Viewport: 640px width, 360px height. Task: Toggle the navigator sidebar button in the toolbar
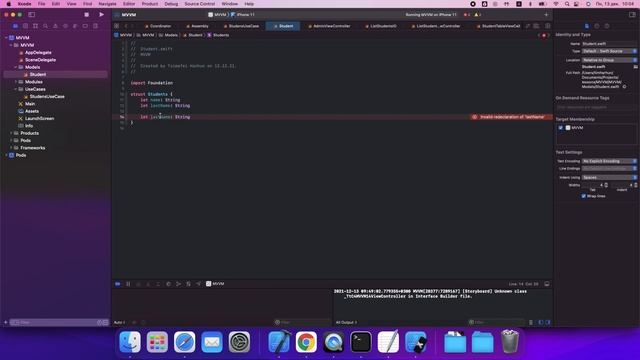click(x=31, y=15)
